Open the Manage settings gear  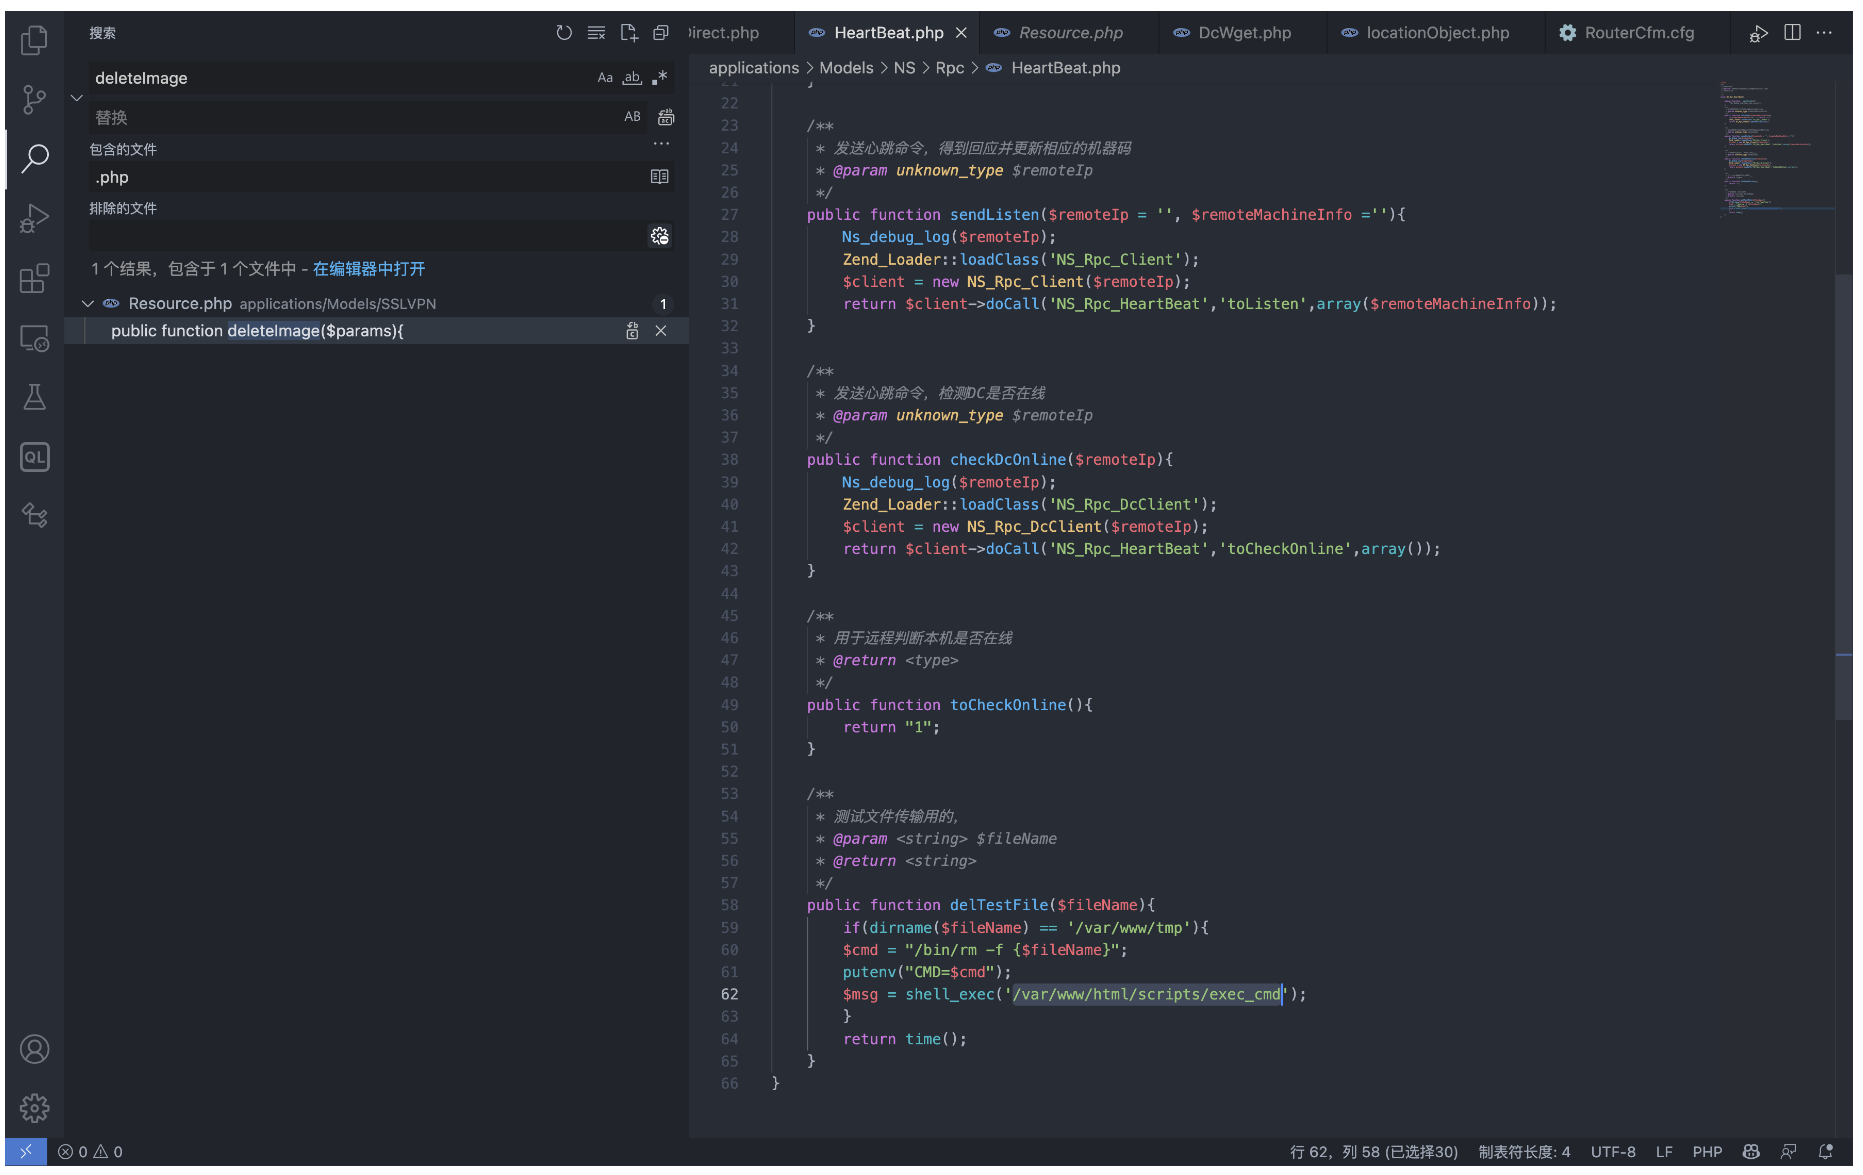(34, 1107)
